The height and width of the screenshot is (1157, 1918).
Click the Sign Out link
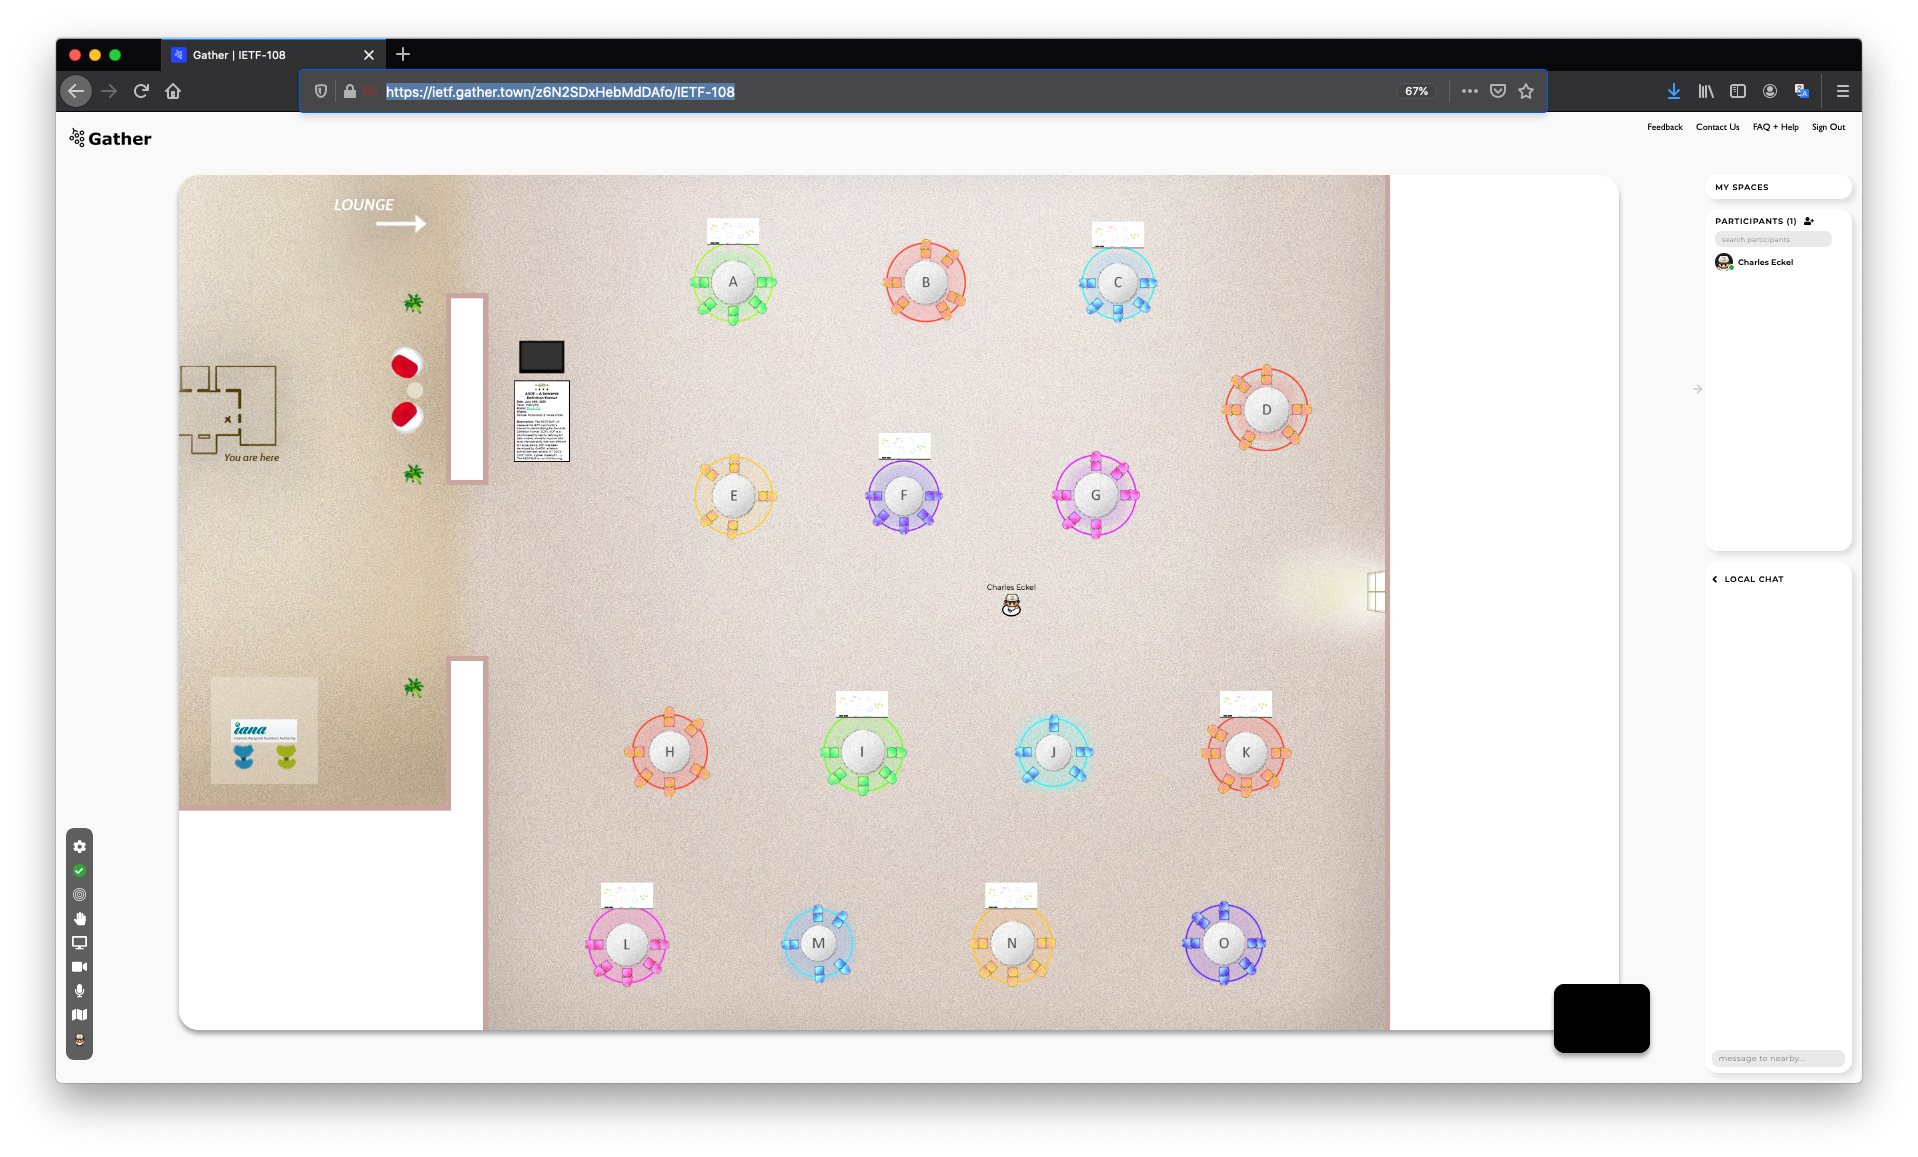click(x=1828, y=127)
